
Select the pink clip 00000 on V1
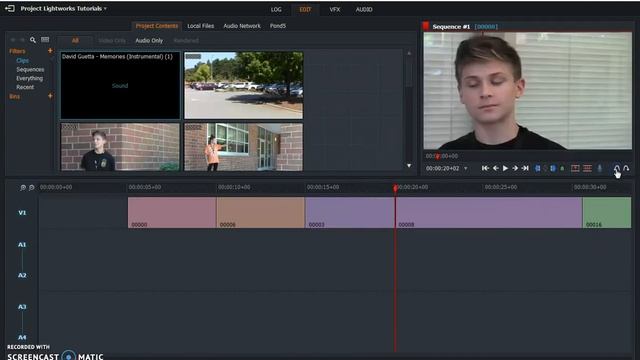(x=172, y=213)
